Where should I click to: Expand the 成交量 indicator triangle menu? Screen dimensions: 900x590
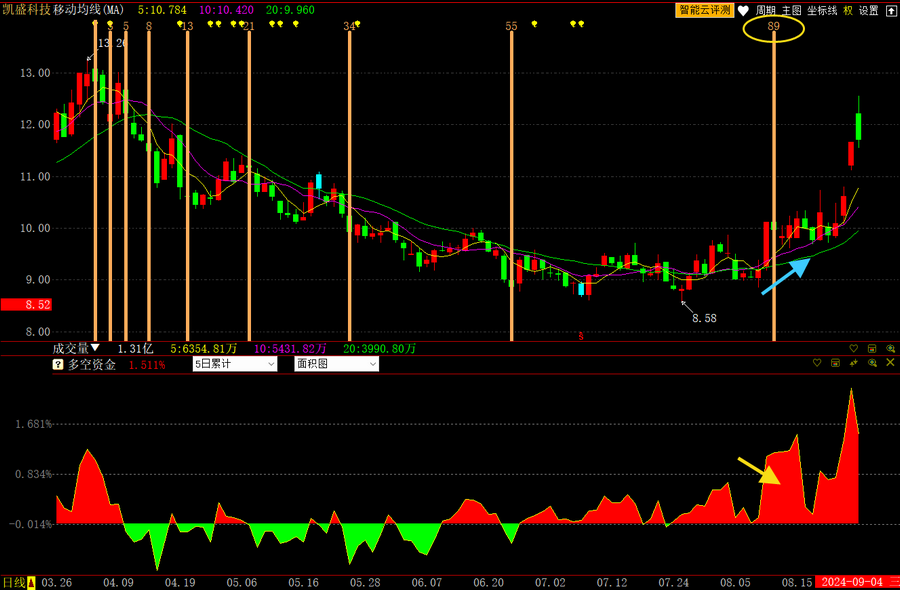pyautogui.click(x=95, y=348)
